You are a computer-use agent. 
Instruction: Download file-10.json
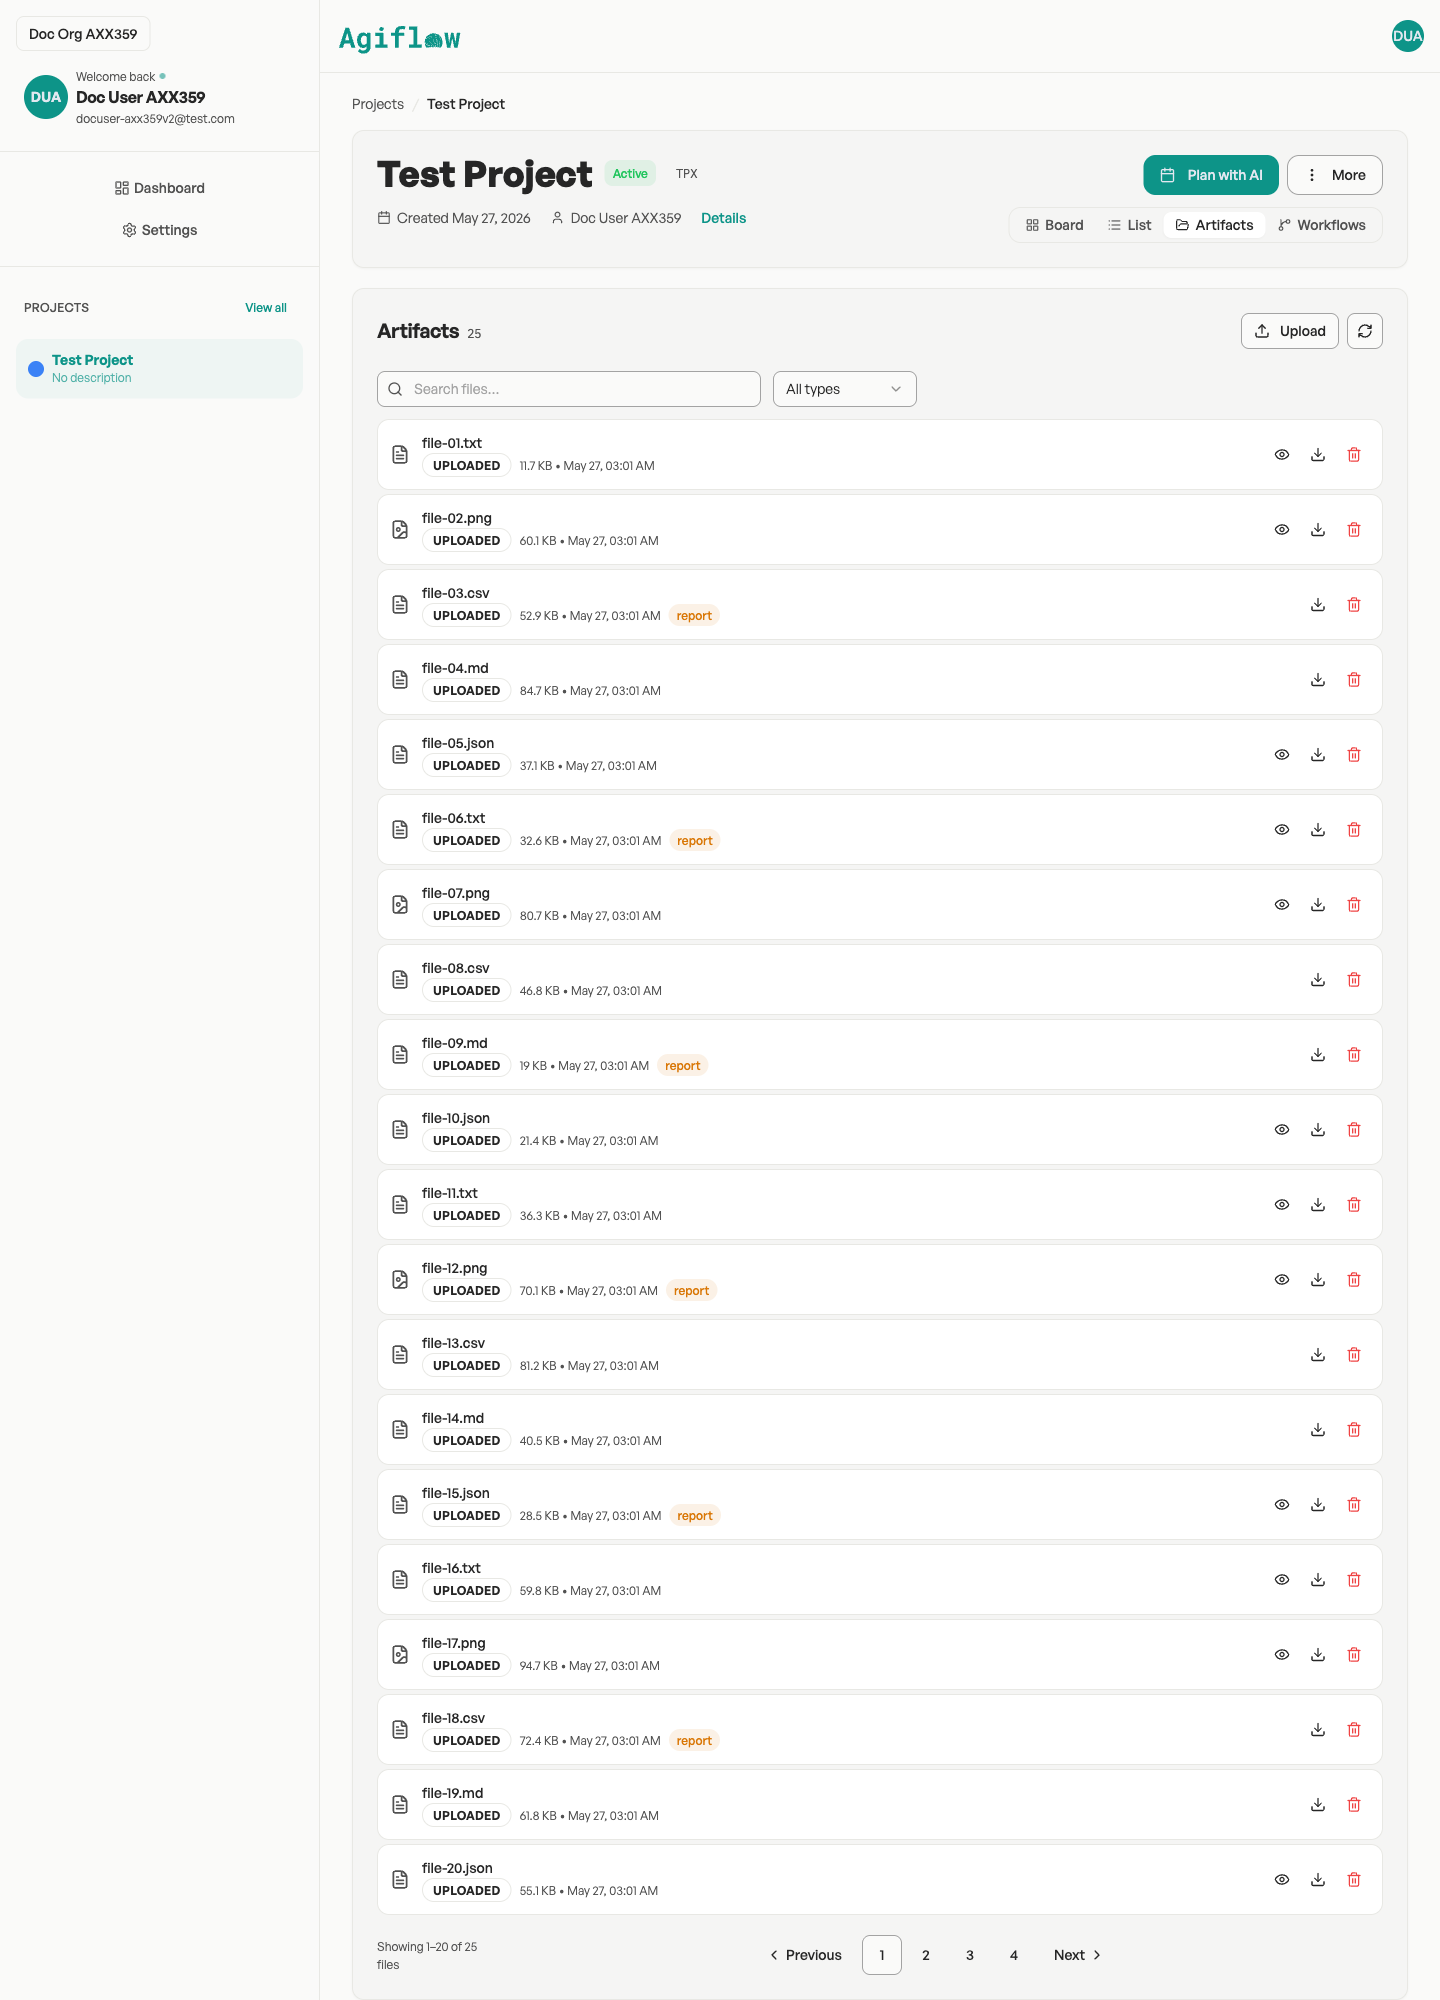click(1318, 1130)
